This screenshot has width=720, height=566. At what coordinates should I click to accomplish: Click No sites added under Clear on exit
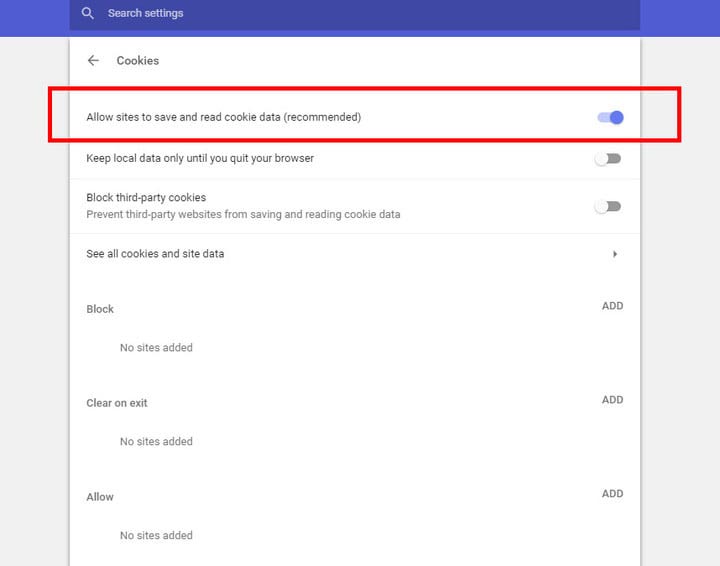point(156,442)
